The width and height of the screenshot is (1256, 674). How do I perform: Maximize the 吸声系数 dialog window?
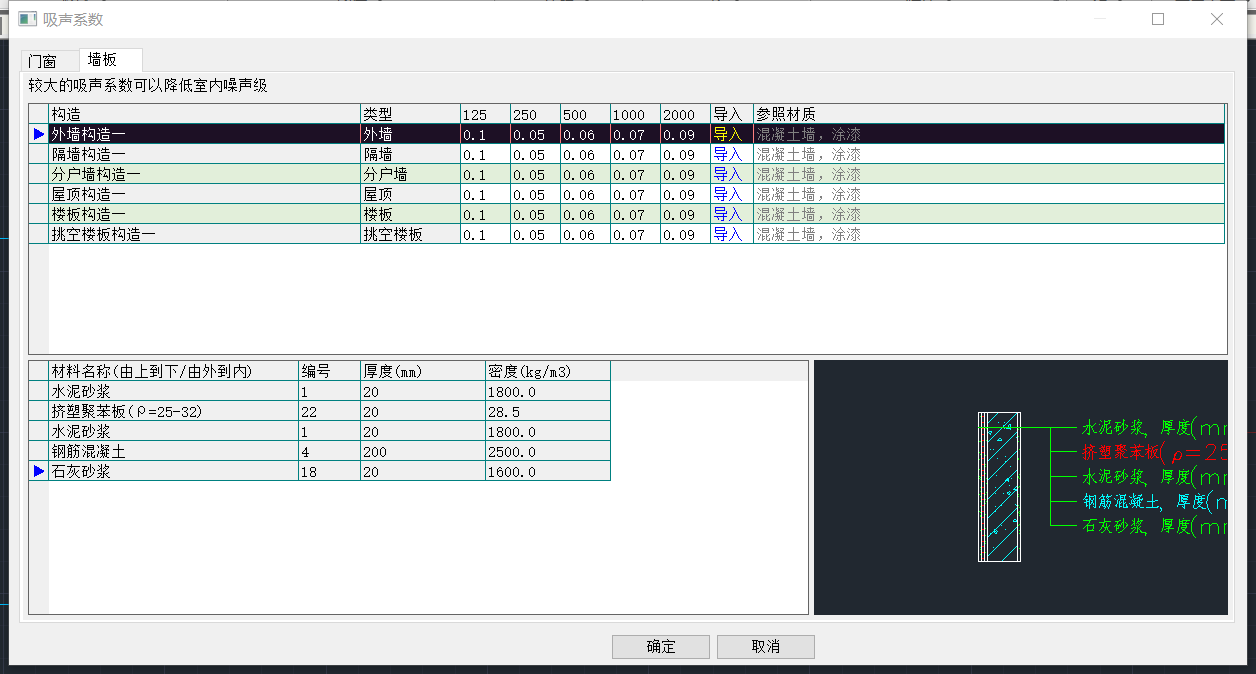(x=1158, y=19)
